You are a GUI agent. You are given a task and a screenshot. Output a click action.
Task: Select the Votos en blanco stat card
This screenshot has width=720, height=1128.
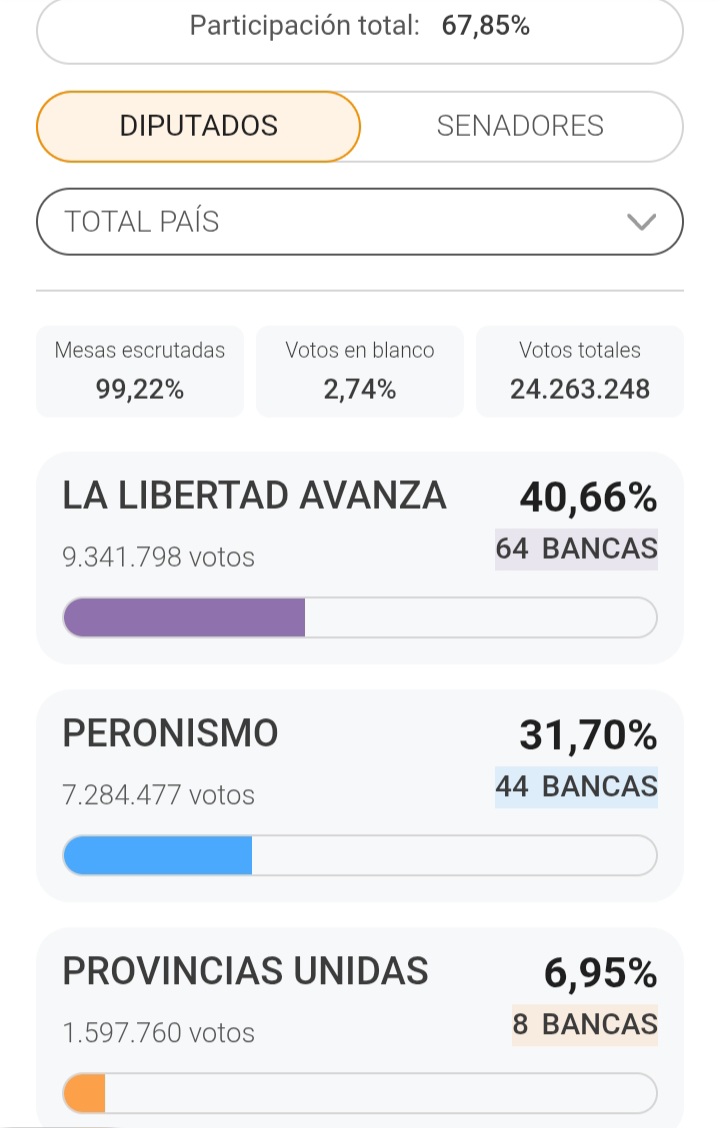click(360, 371)
